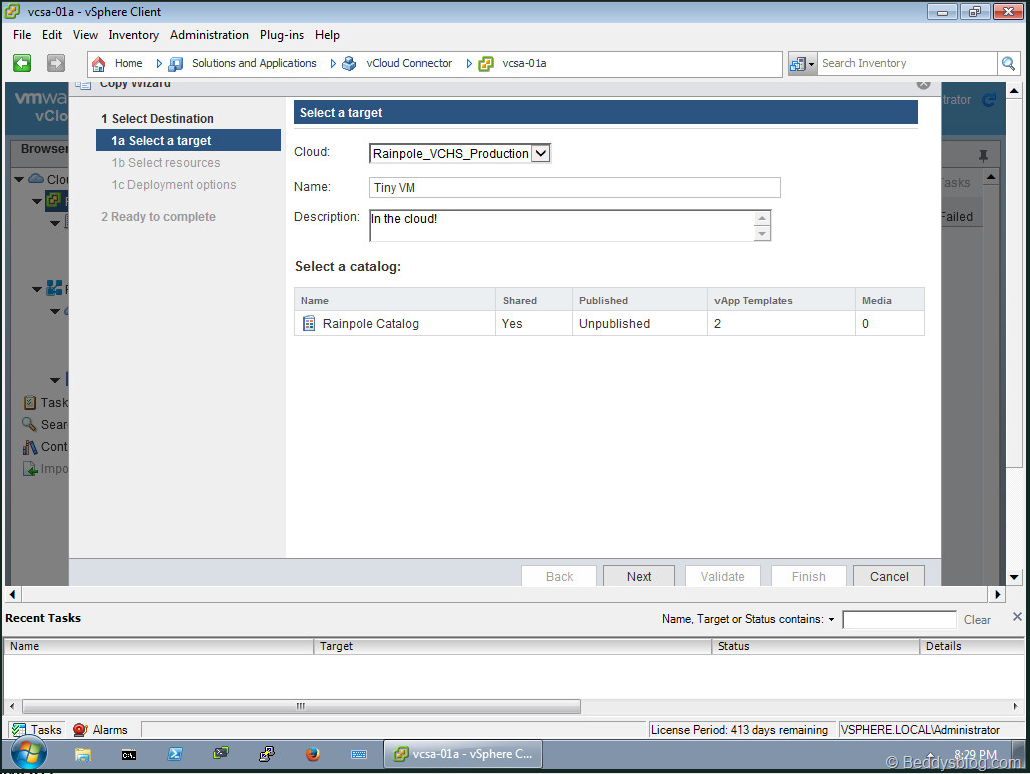Click the Recent Tasks filter field
Screen dimensions: 1030x774
tap(899, 620)
